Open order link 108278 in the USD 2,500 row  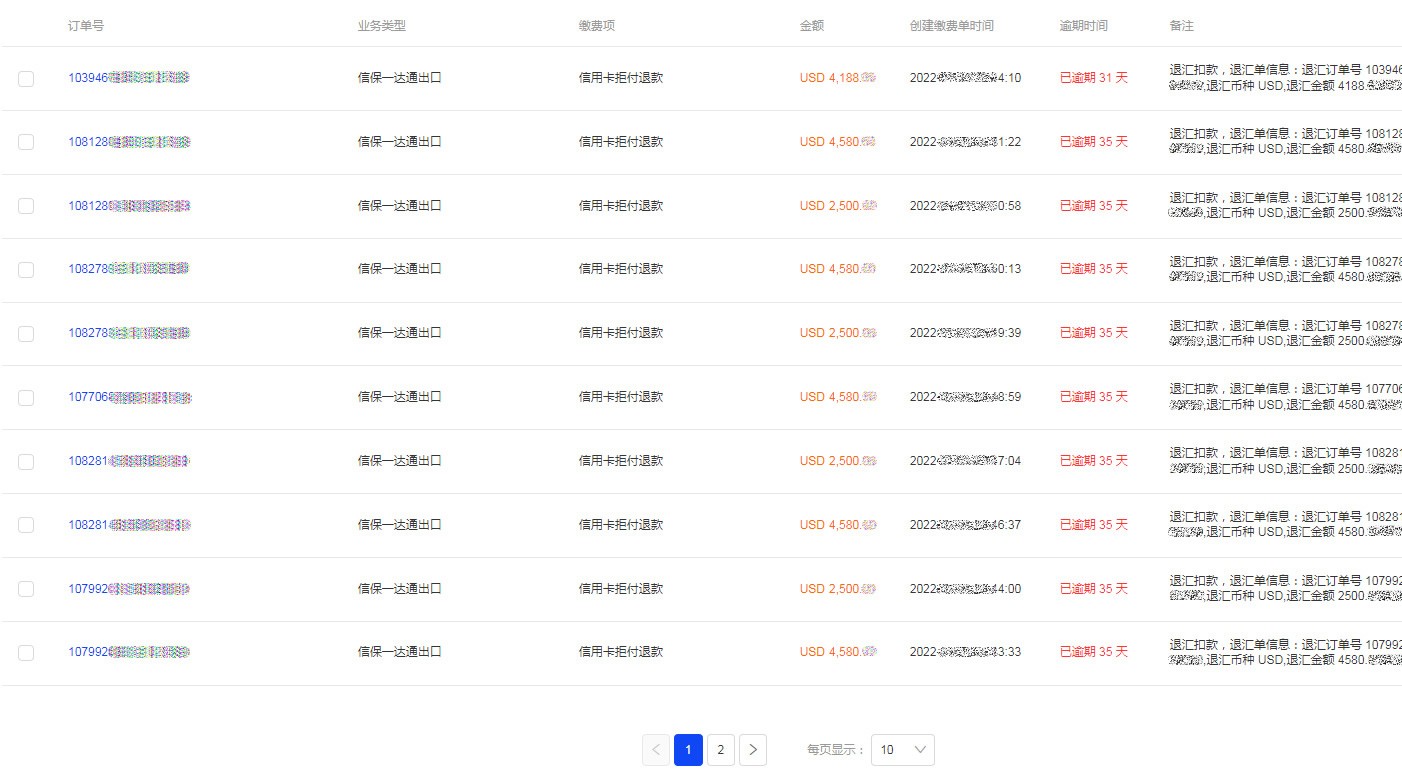pyautogui.click(x=129, y=333)
